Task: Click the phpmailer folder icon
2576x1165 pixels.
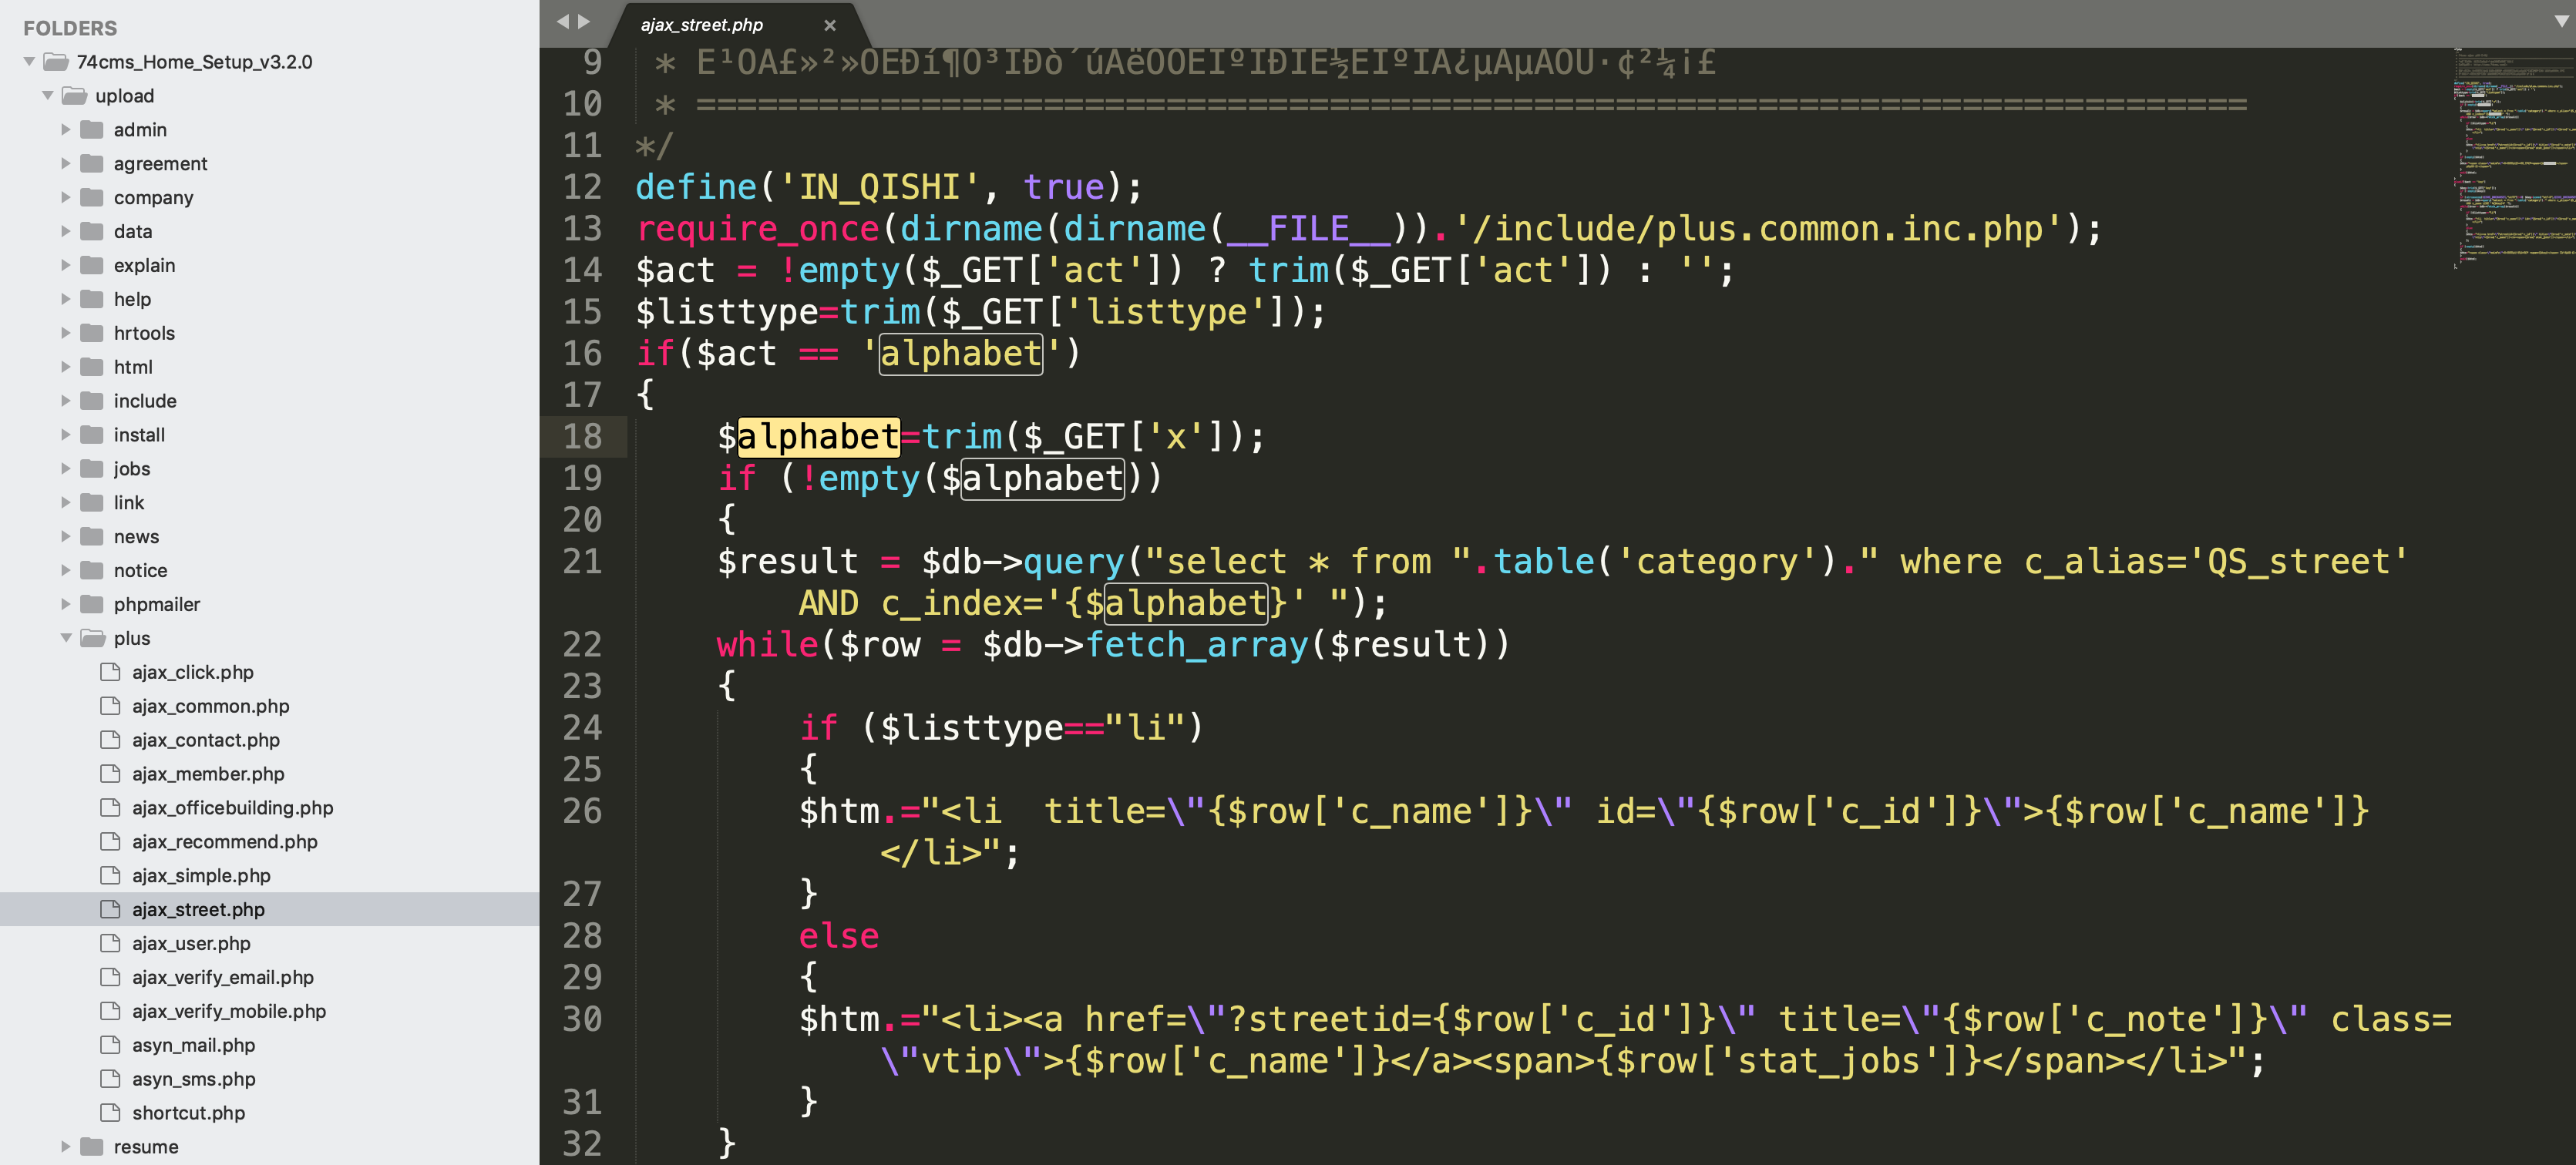Action: click(x=92, y=604)
